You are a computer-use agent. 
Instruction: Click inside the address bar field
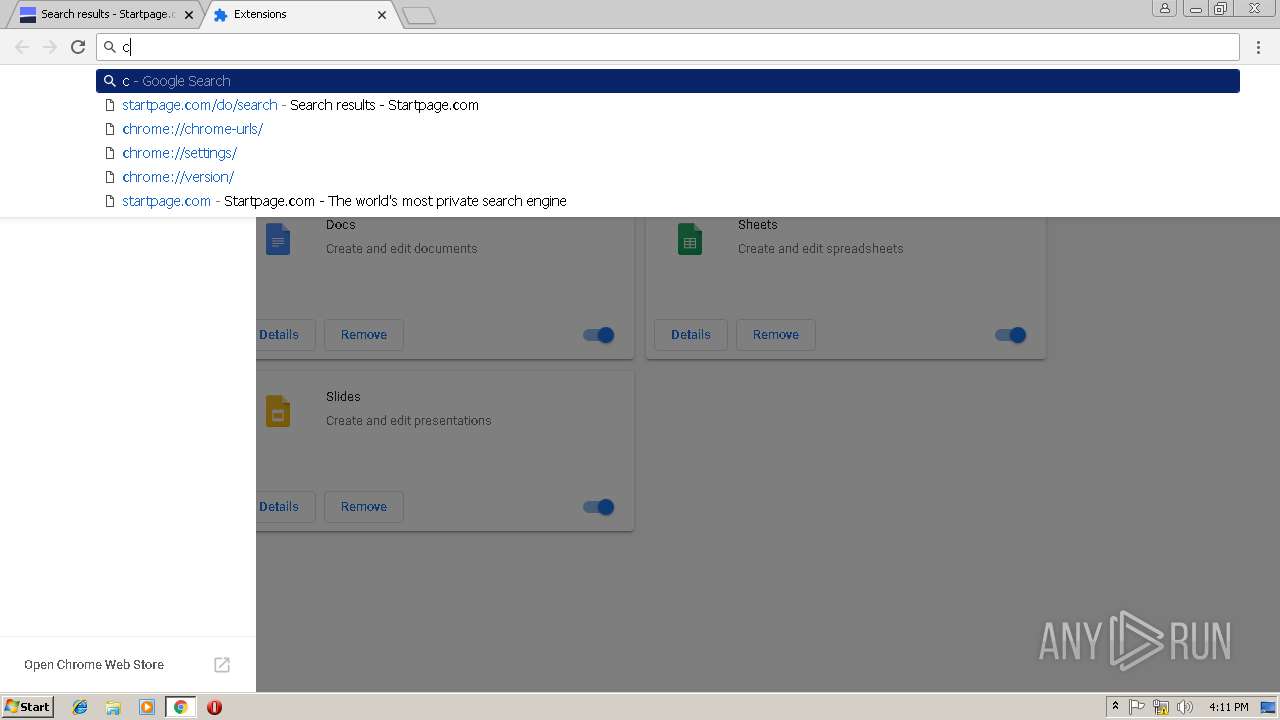click(x=668, y=47)
